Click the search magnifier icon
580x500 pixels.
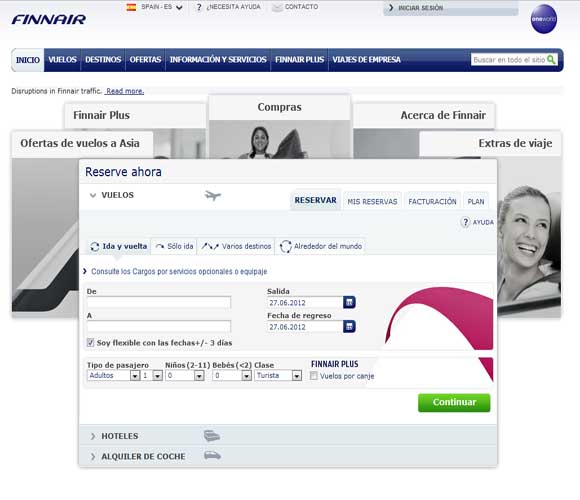(551, 59)
